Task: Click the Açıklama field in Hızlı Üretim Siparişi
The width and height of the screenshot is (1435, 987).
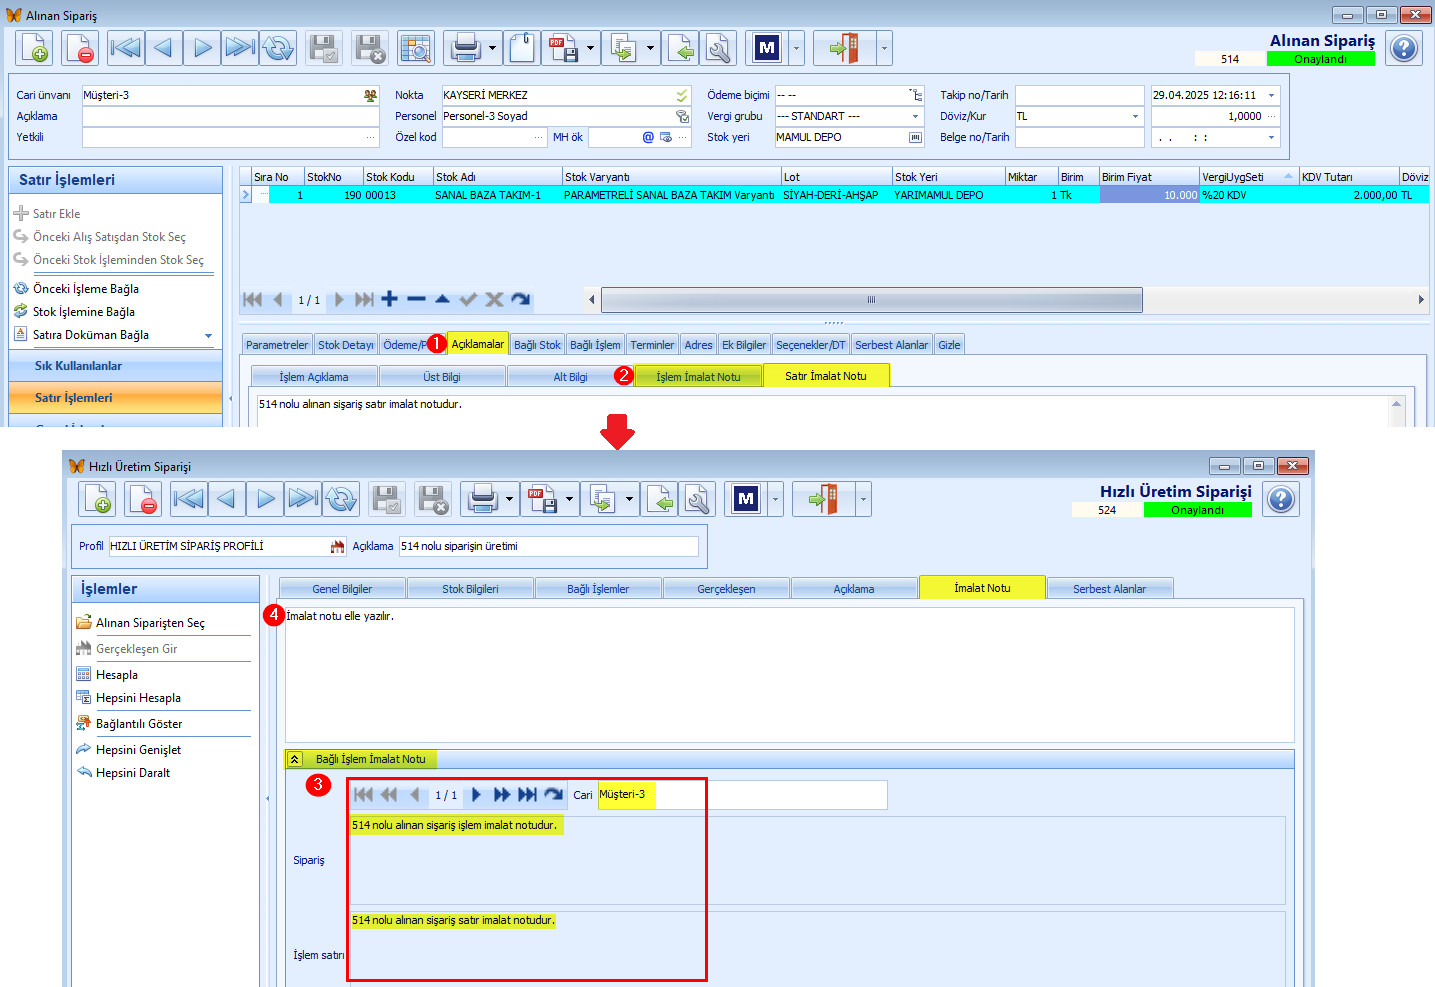Action: [548, 546]
